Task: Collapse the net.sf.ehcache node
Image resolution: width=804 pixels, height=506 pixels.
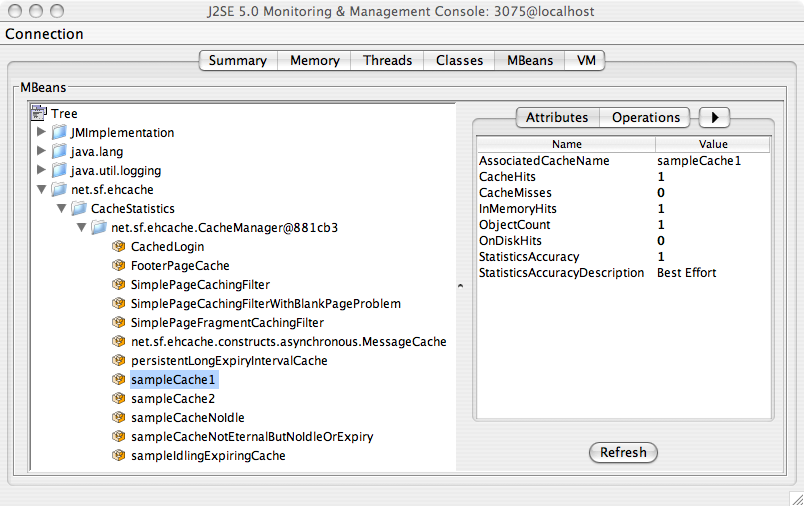Action: click(42, 189)
